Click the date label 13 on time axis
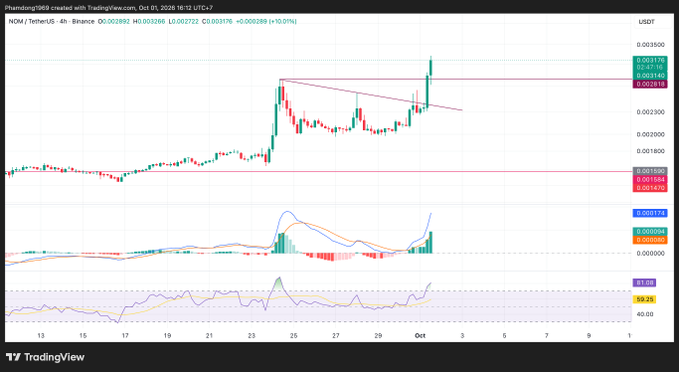Screen dimensions: 679x372 (41, 336)
